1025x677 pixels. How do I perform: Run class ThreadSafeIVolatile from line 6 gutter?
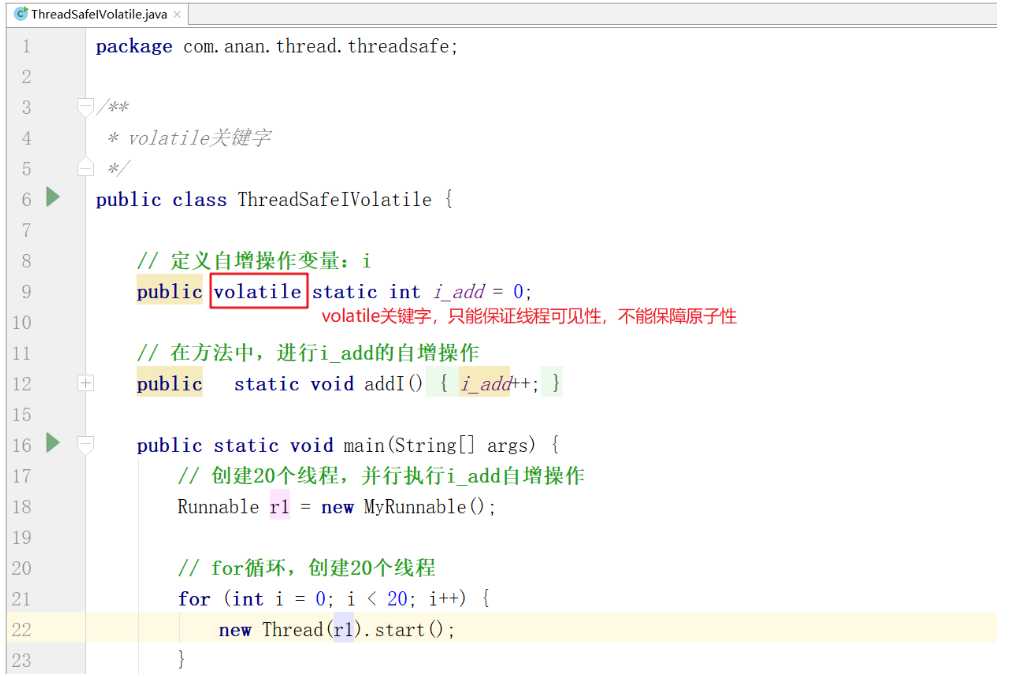click(x=53, y=197)
